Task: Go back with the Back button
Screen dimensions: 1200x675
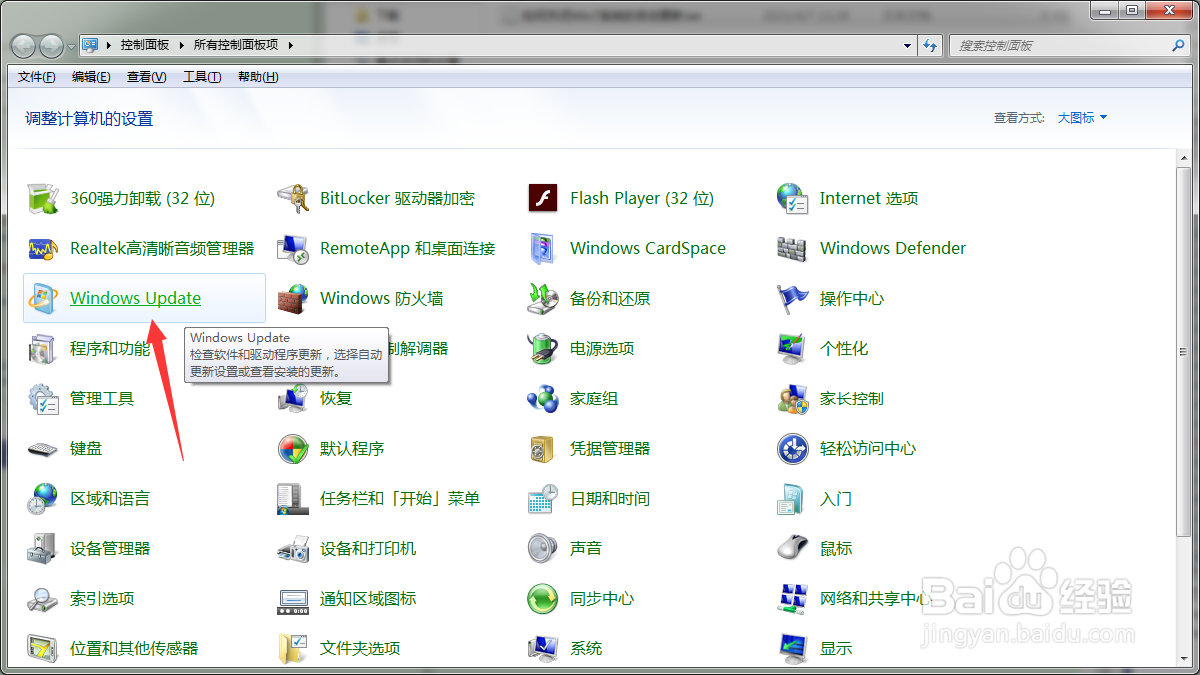Action: 23,46
